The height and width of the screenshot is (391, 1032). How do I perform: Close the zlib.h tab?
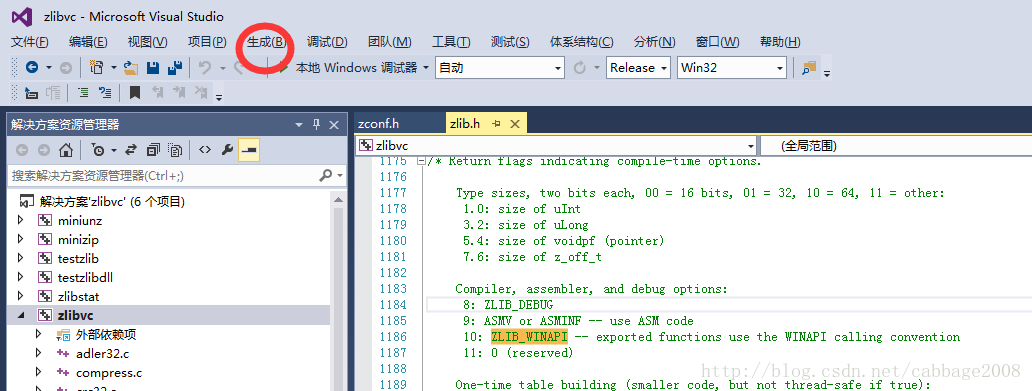tap(515, 123)
